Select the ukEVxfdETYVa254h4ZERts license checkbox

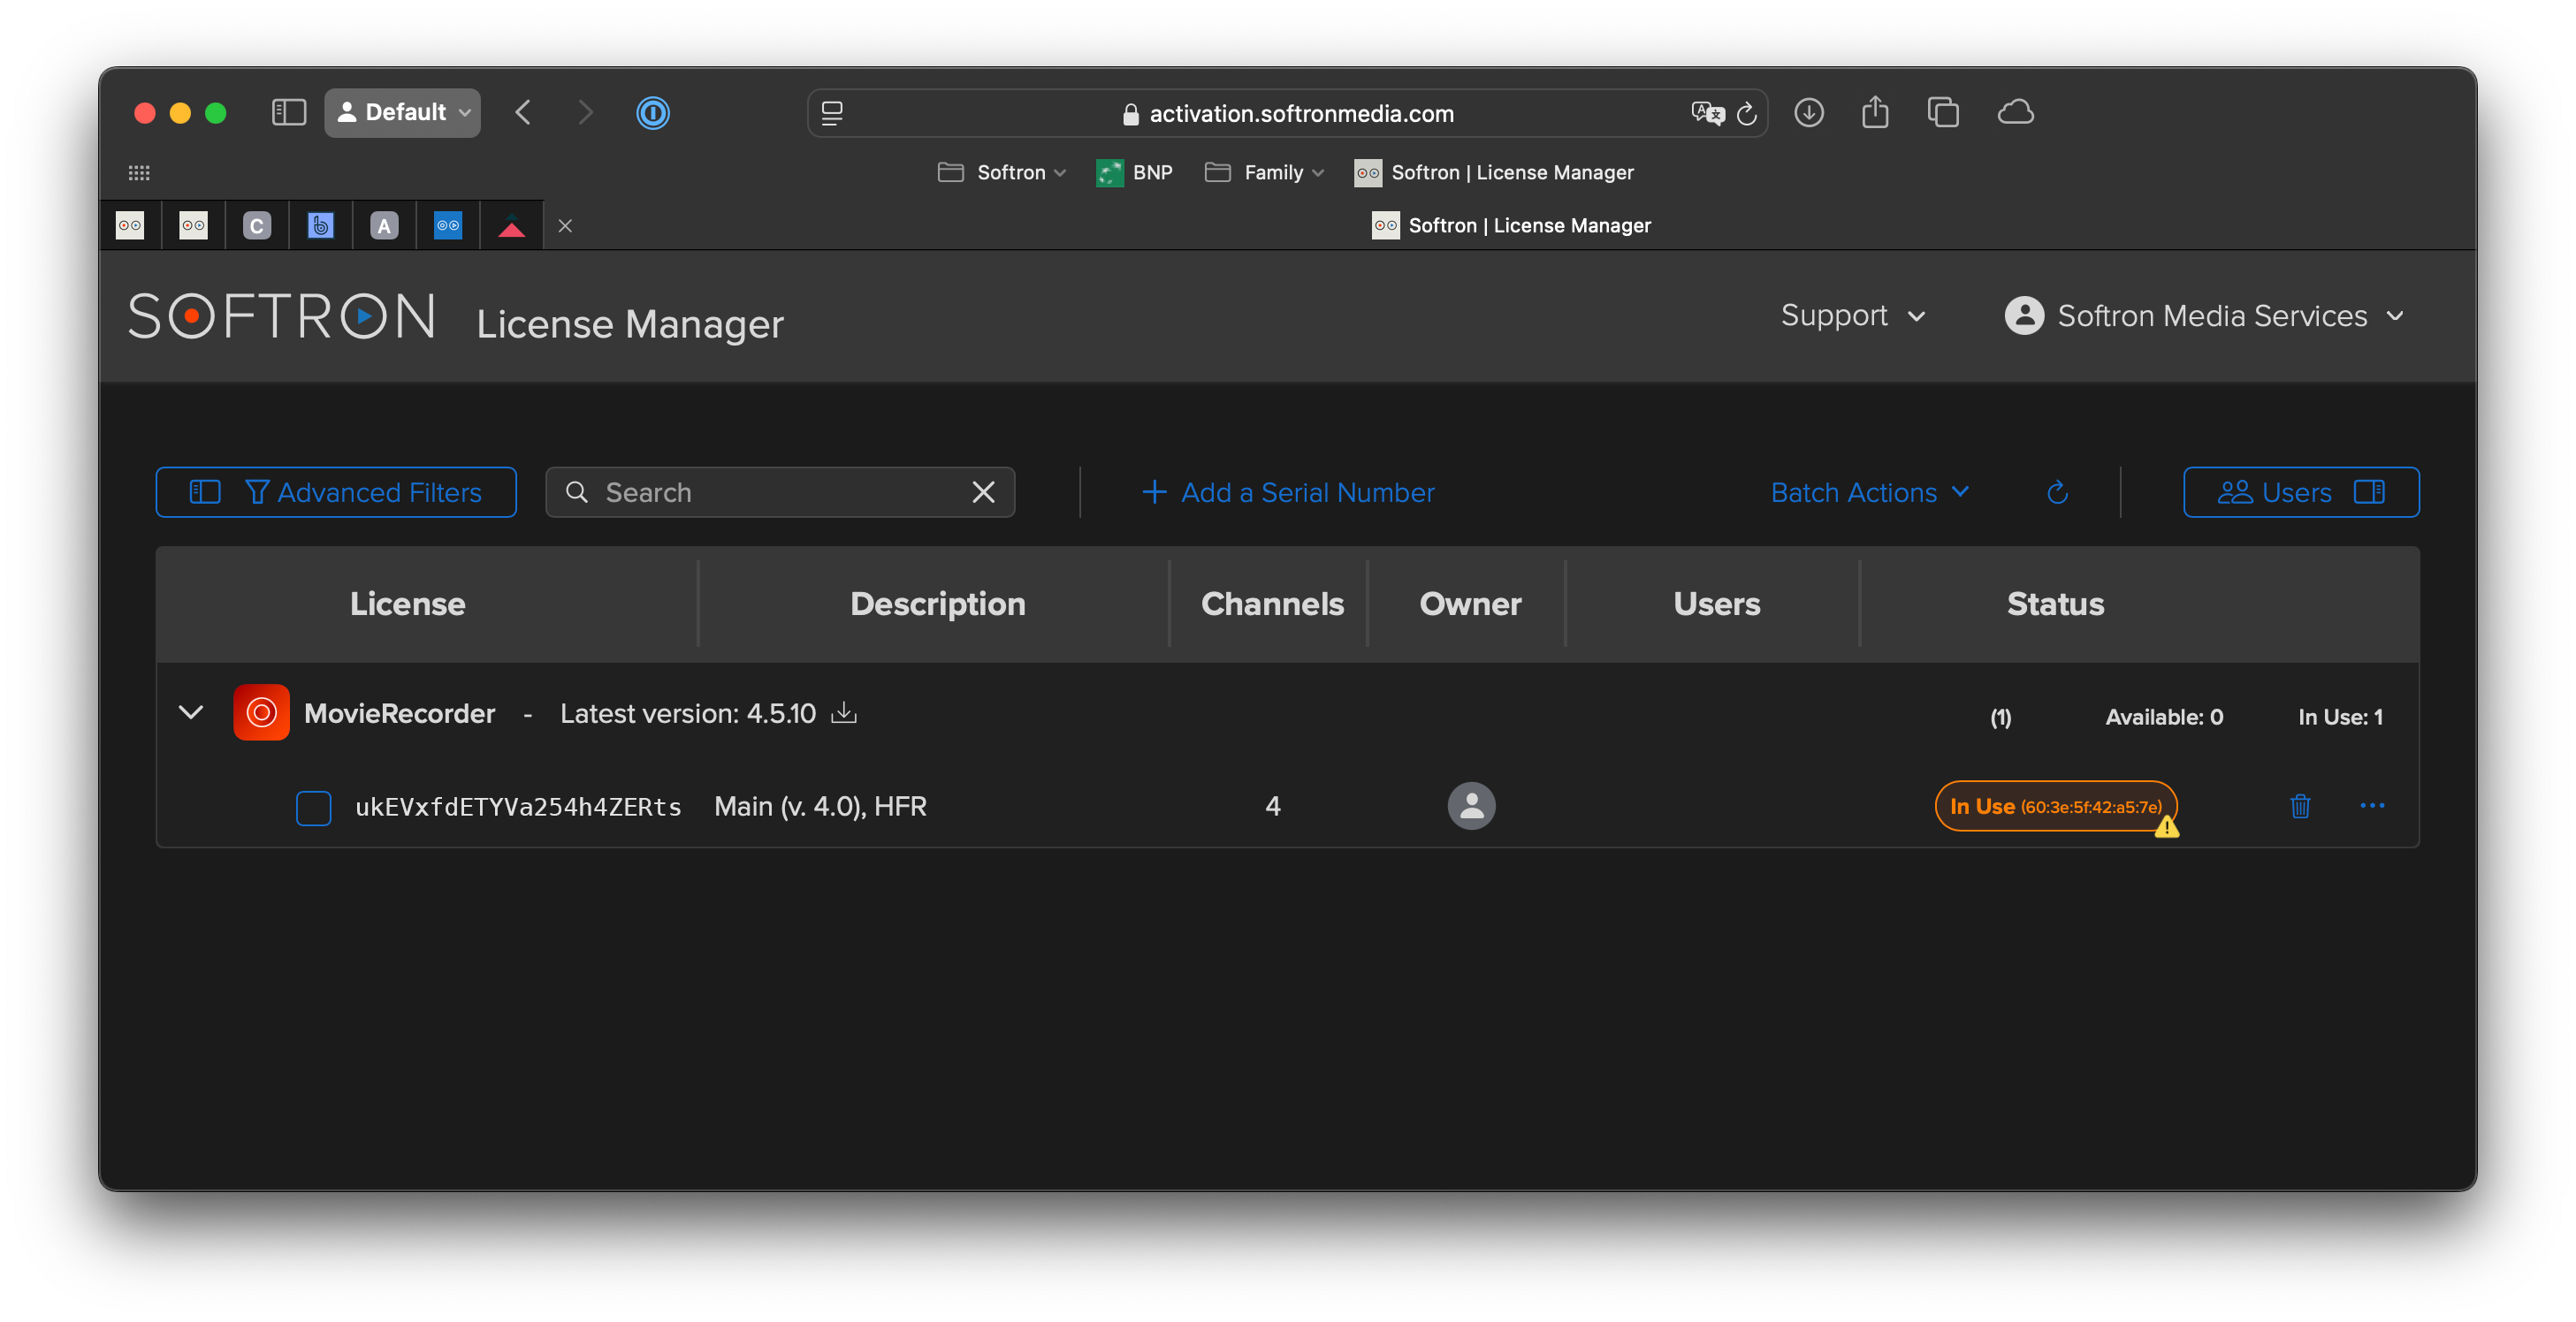click(x=313, y=807)
